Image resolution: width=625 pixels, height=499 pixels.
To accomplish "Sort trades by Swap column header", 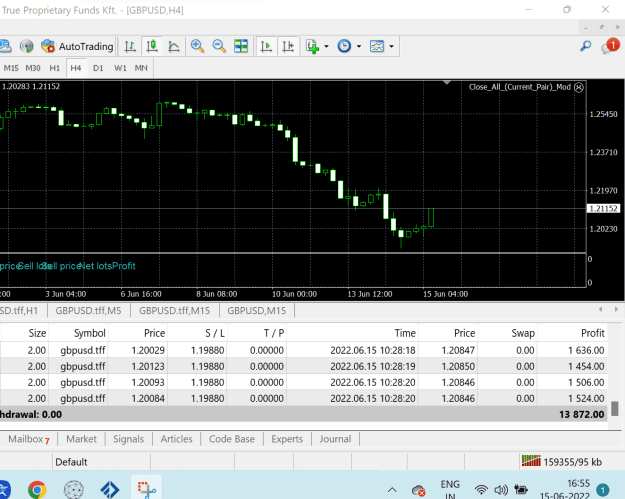I will pos(507,333).
